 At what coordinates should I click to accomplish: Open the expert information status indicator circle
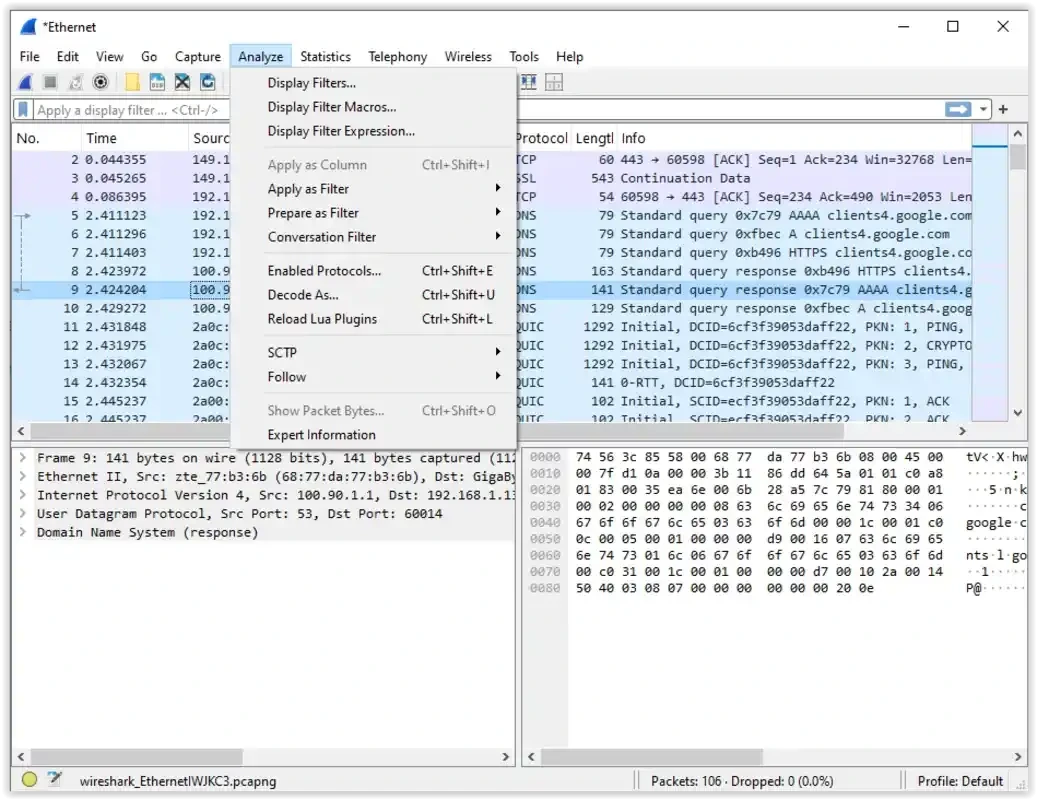29,780
